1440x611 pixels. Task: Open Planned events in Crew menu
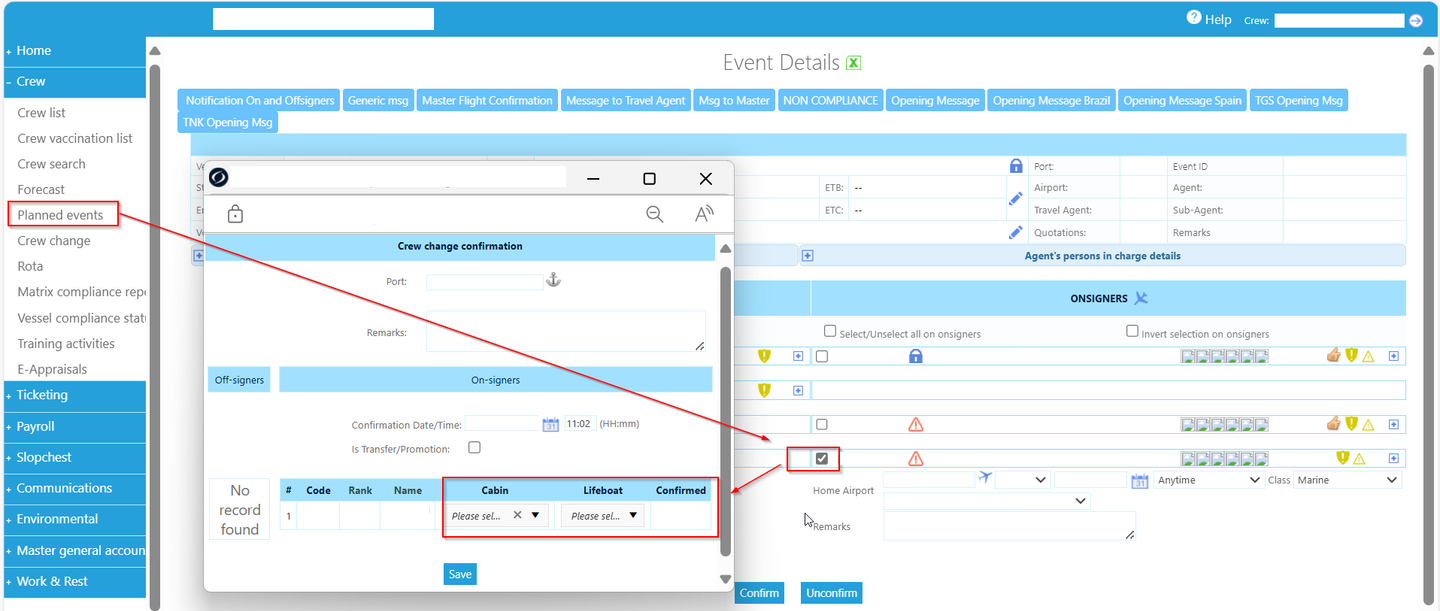(x=60, y=215)
